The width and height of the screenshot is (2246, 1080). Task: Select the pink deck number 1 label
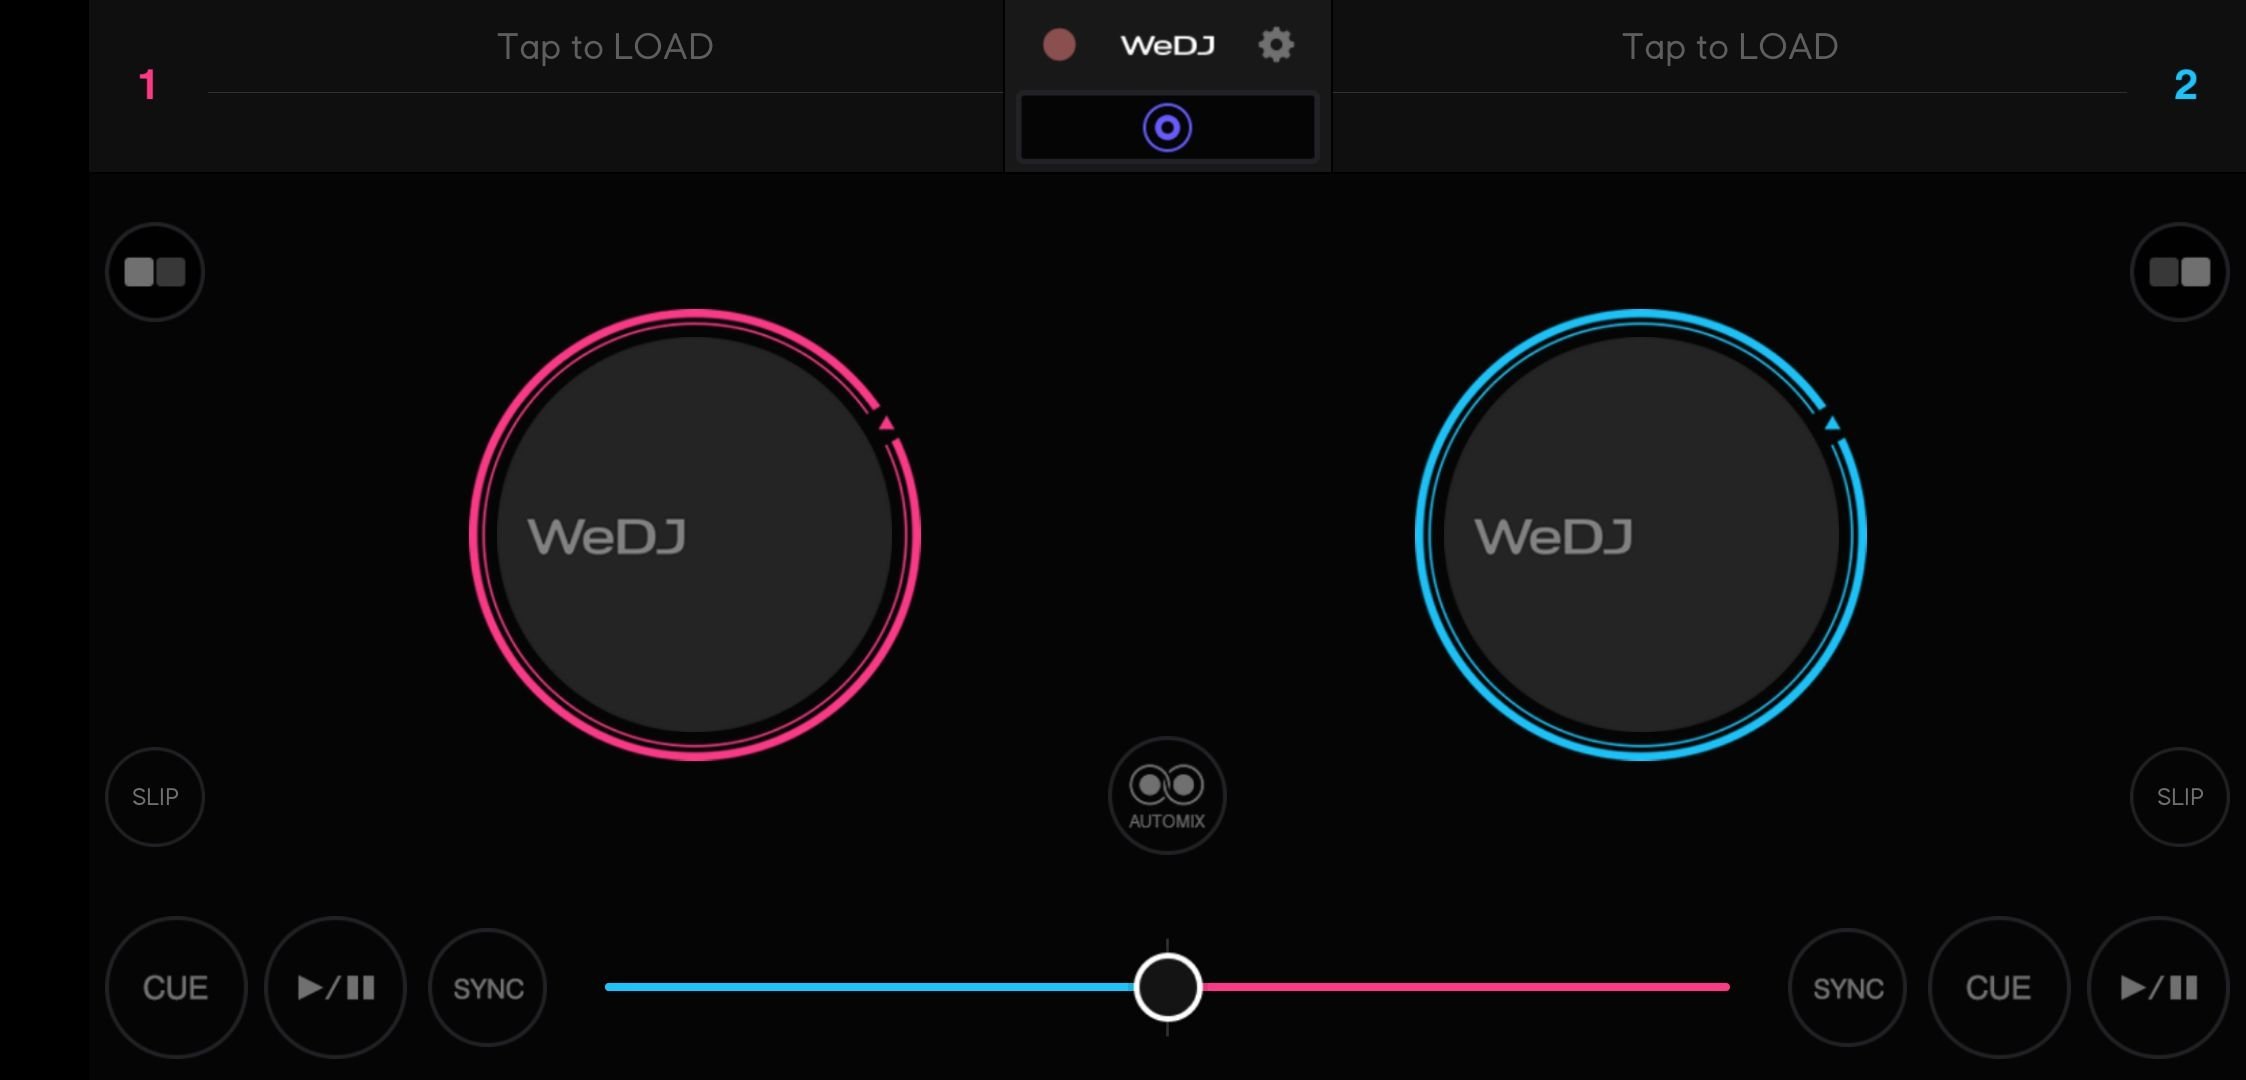pos(148,85)
